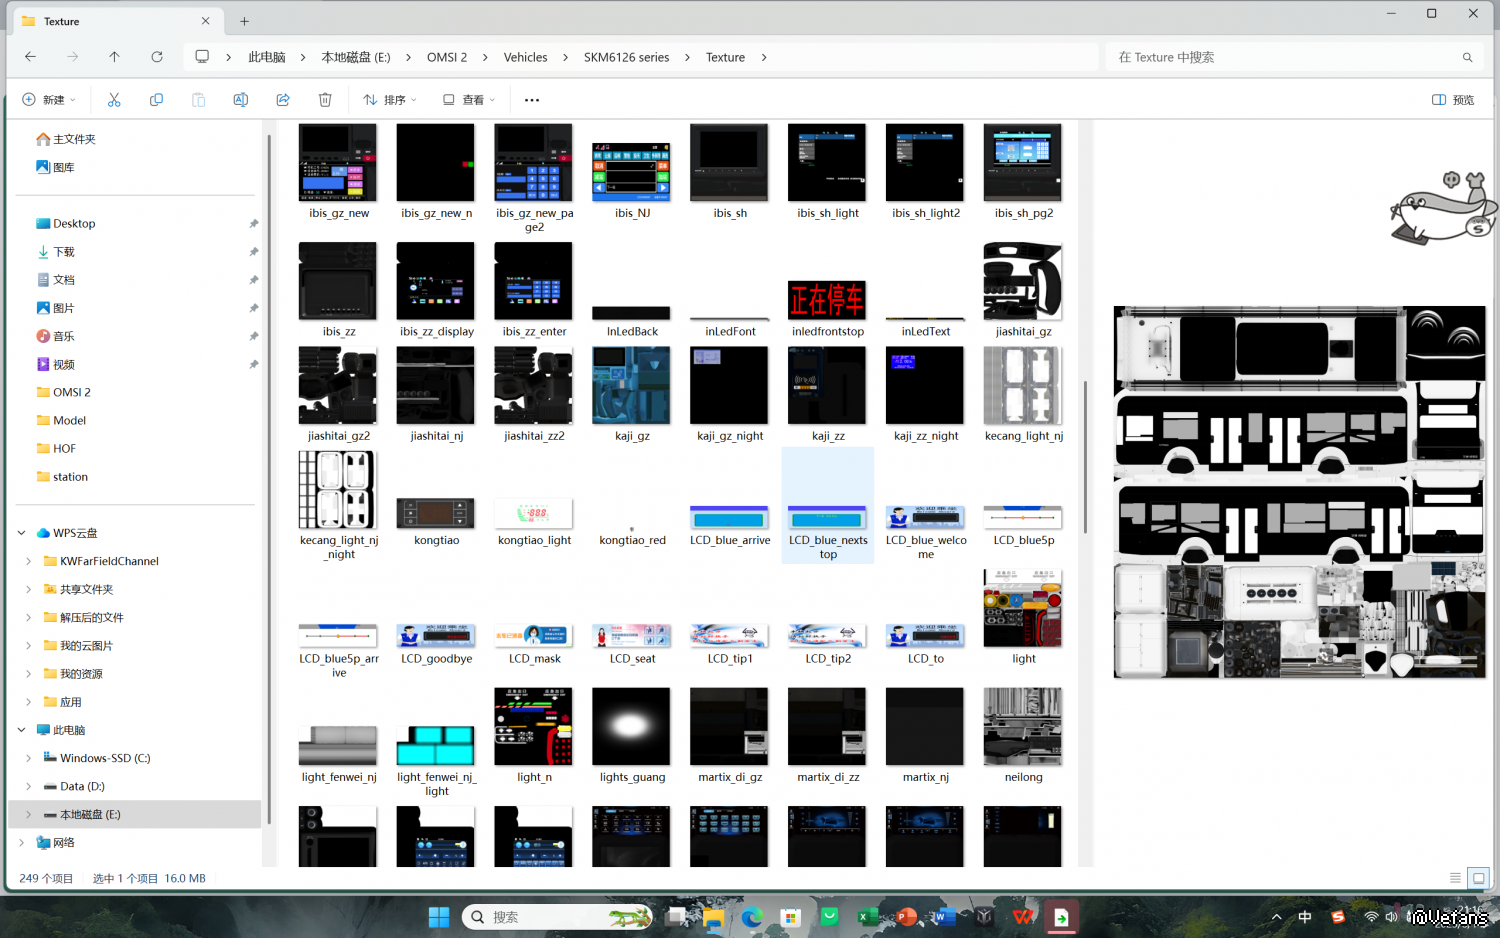1500x938 pixels.
Task: Click the Refresh button in navigation bar
Action: (x=157, y=57)
